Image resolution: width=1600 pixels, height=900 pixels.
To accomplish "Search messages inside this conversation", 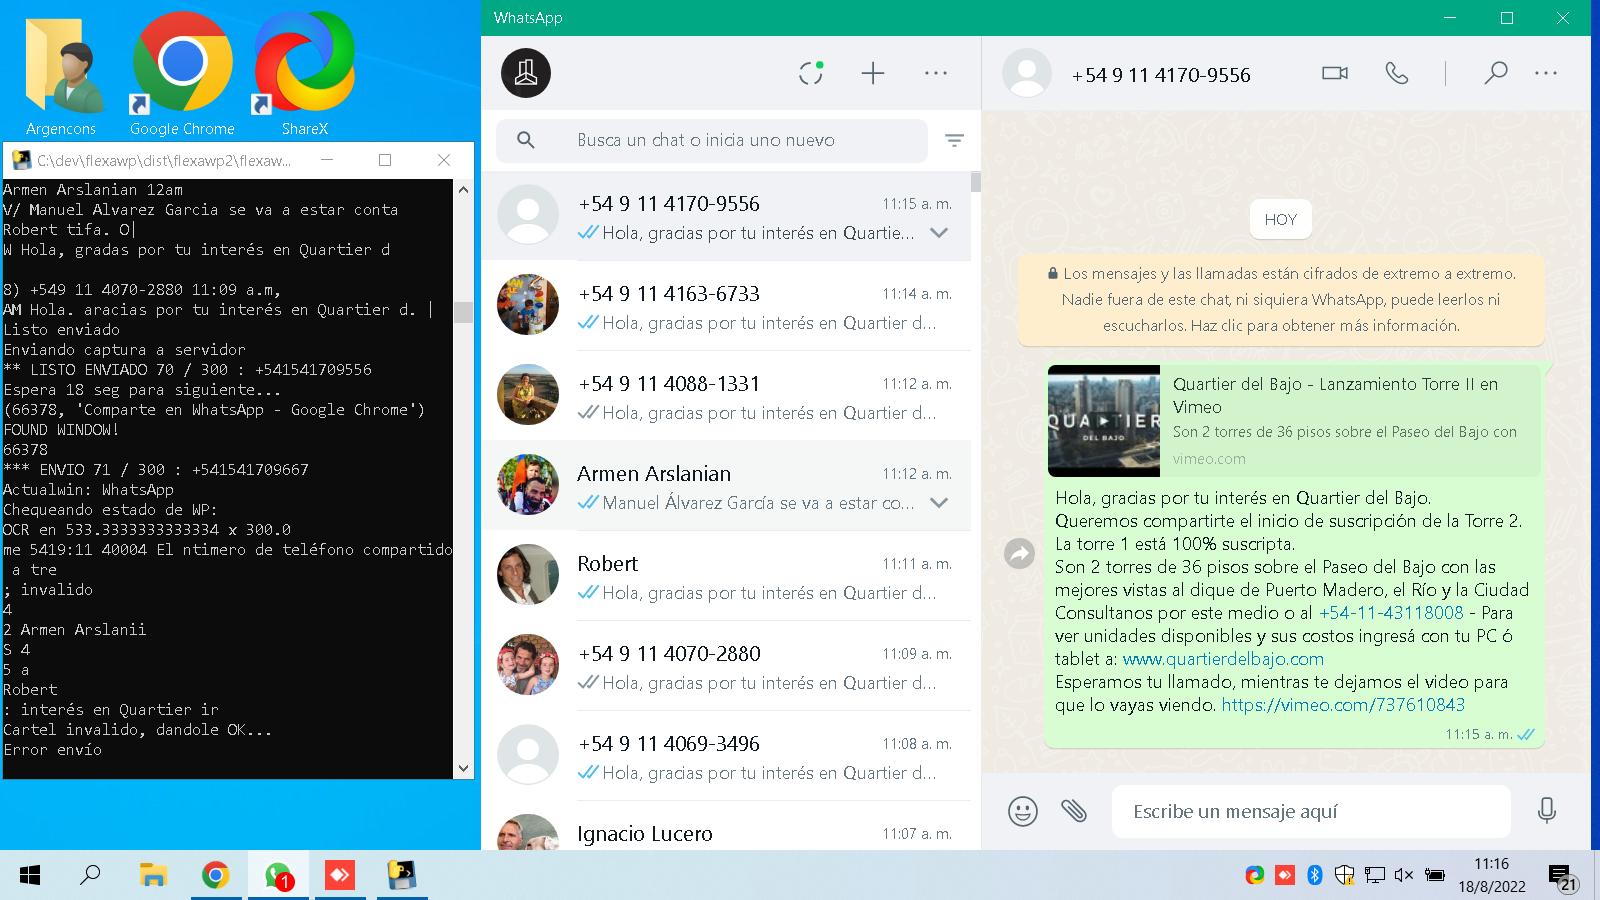I will pyautogui.click(x=1496, y=73).
